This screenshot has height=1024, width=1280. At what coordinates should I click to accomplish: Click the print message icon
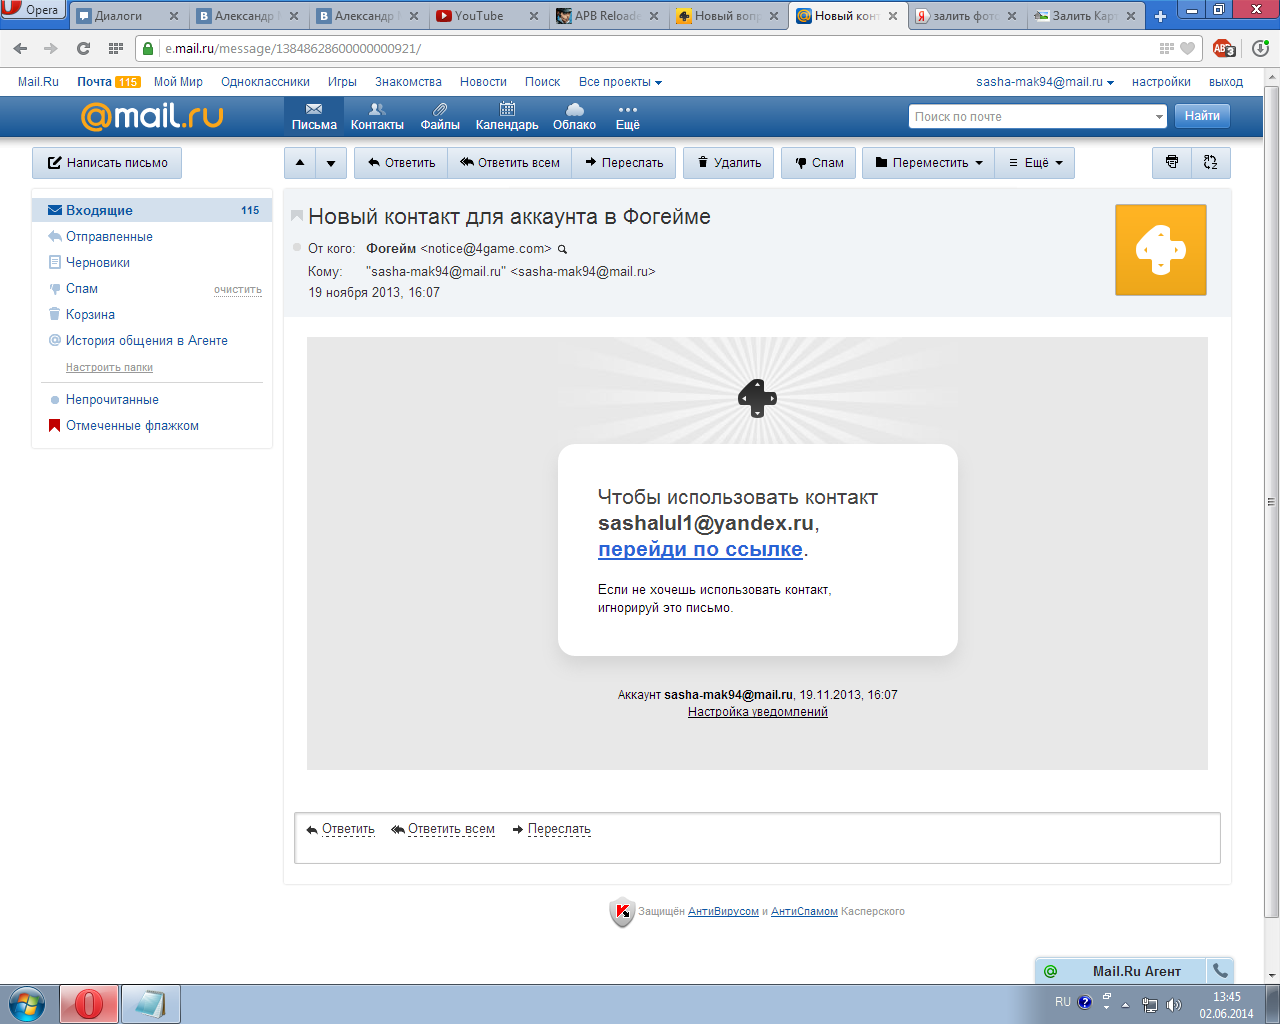(1172, 163)
